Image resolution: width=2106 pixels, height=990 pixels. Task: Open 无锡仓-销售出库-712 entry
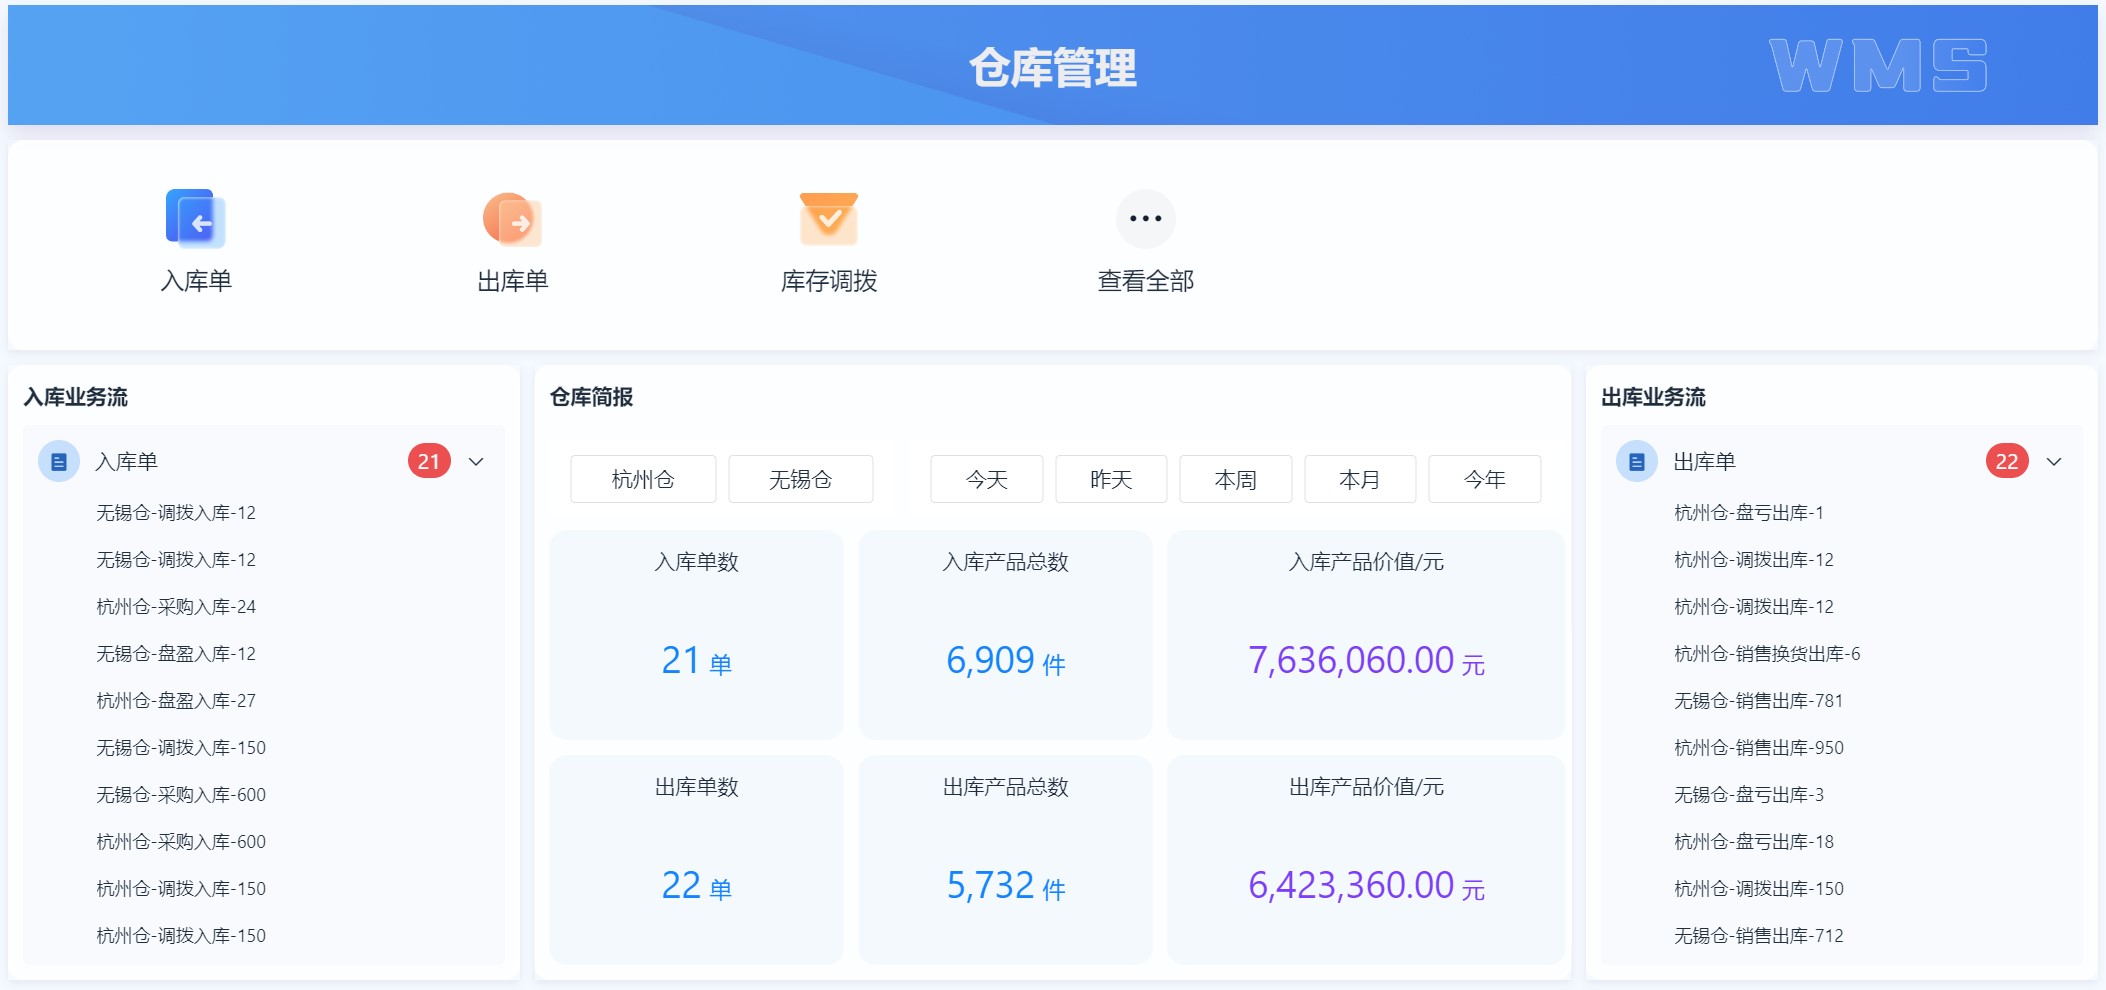[x=1759, y=935]
